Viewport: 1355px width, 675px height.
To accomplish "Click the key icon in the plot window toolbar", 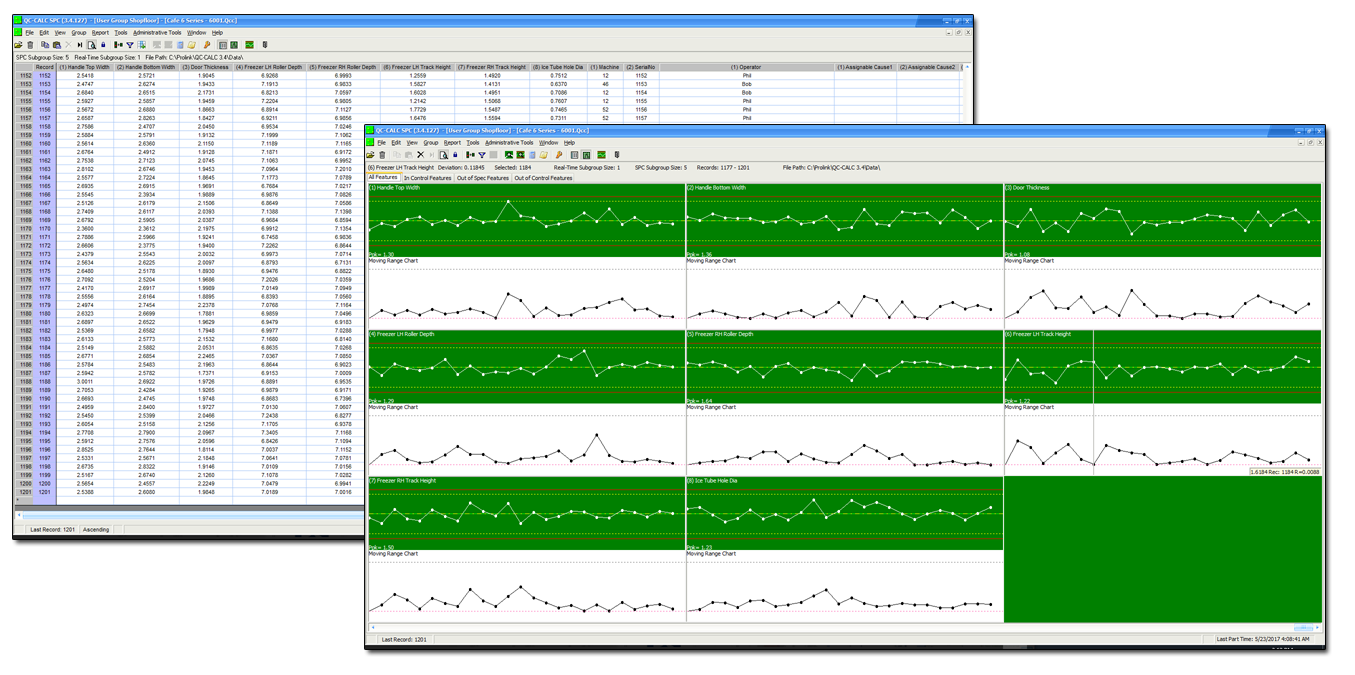I will tap(559, 155).
